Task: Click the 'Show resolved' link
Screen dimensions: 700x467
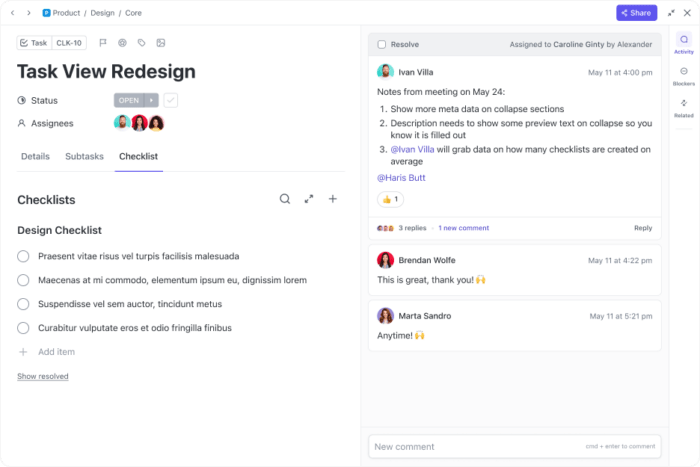Action: [x=43, y=376]
